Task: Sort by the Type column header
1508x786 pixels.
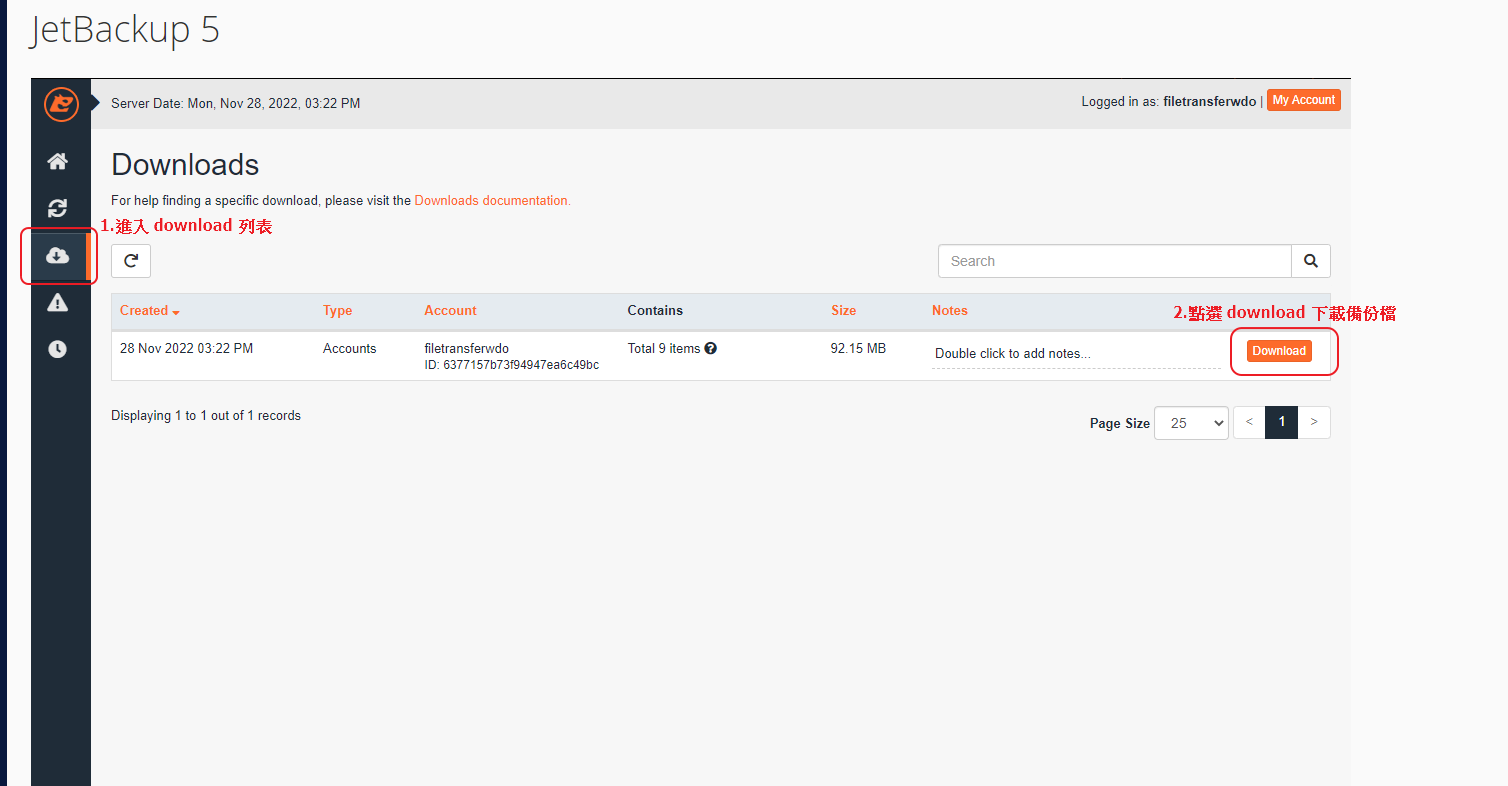Action: (x=337, y=311)
